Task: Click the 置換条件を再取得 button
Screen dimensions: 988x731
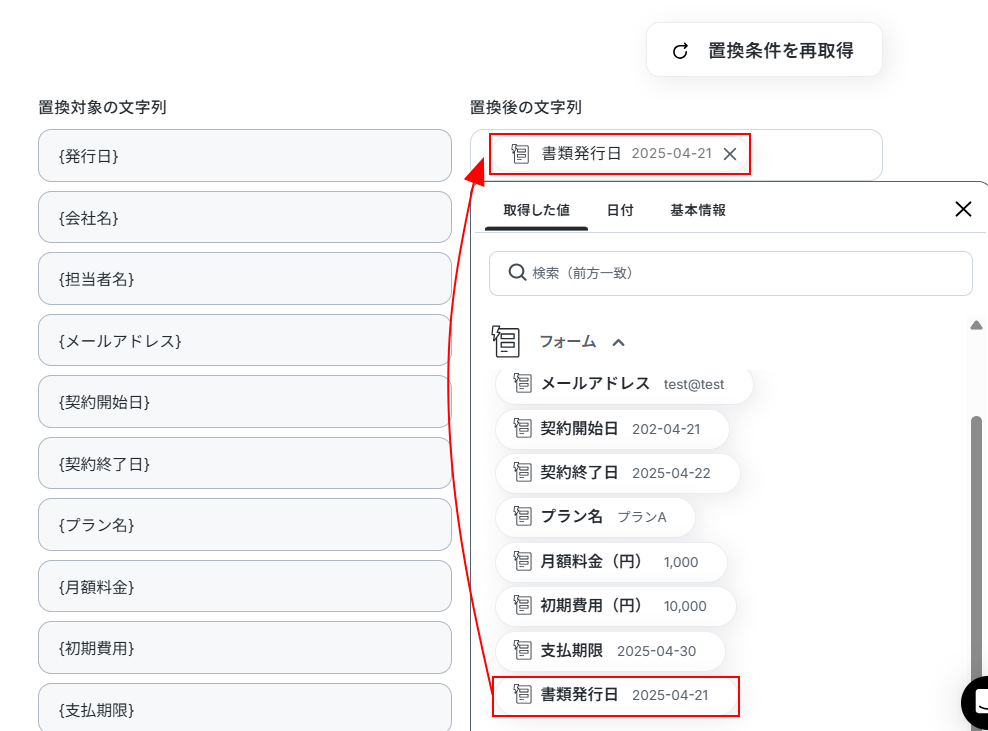Action: point(764,50)
